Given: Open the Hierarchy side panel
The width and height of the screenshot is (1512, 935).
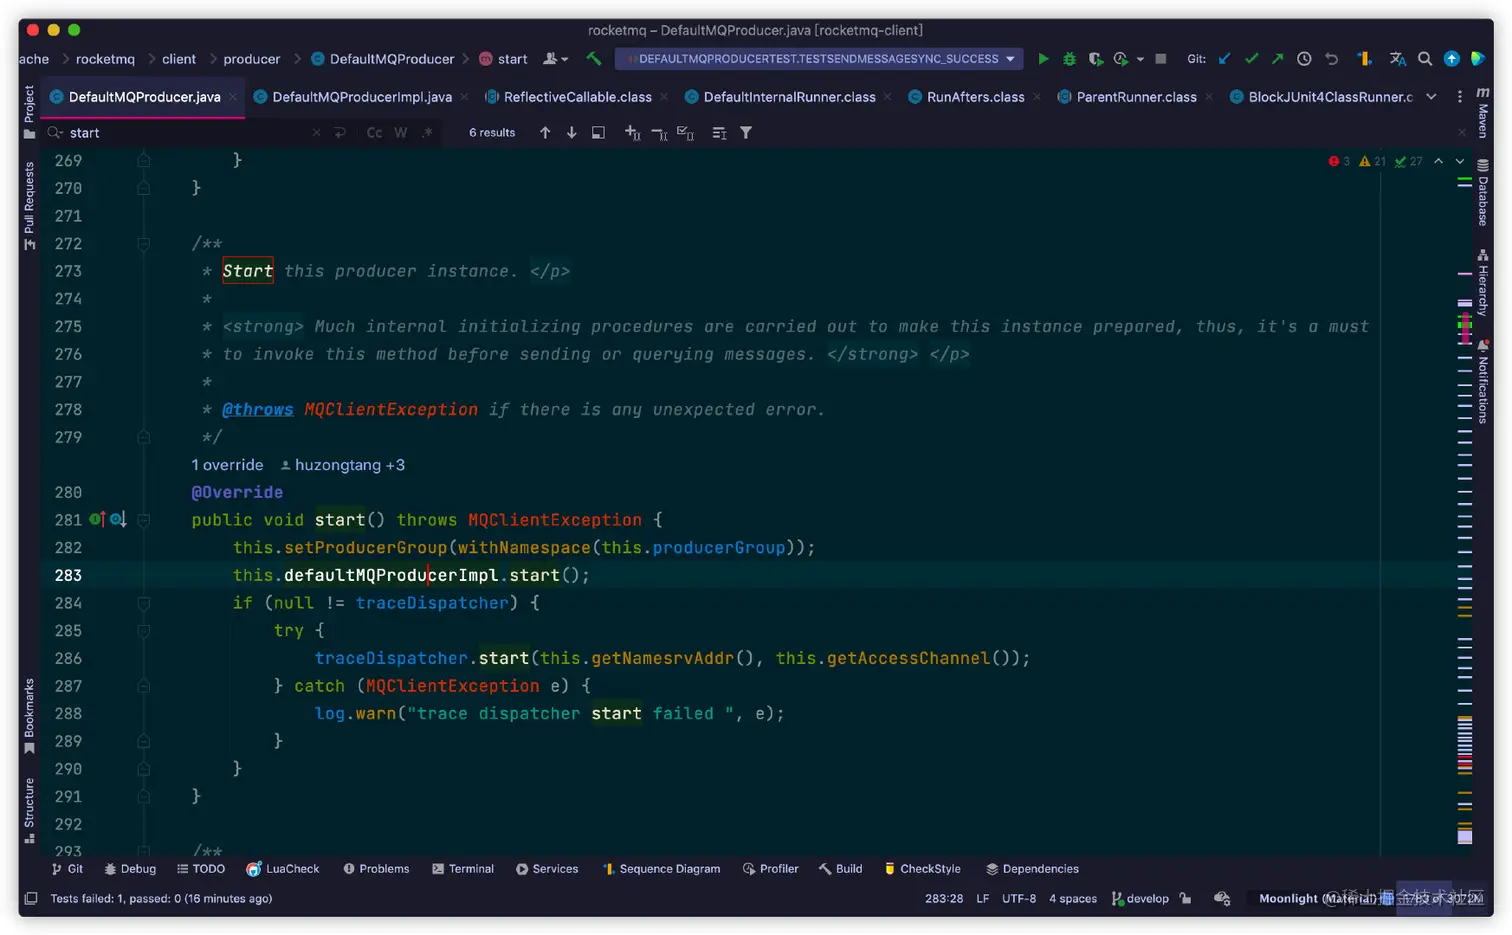Looking at the screenshot, I should [x=1483, y=283].
